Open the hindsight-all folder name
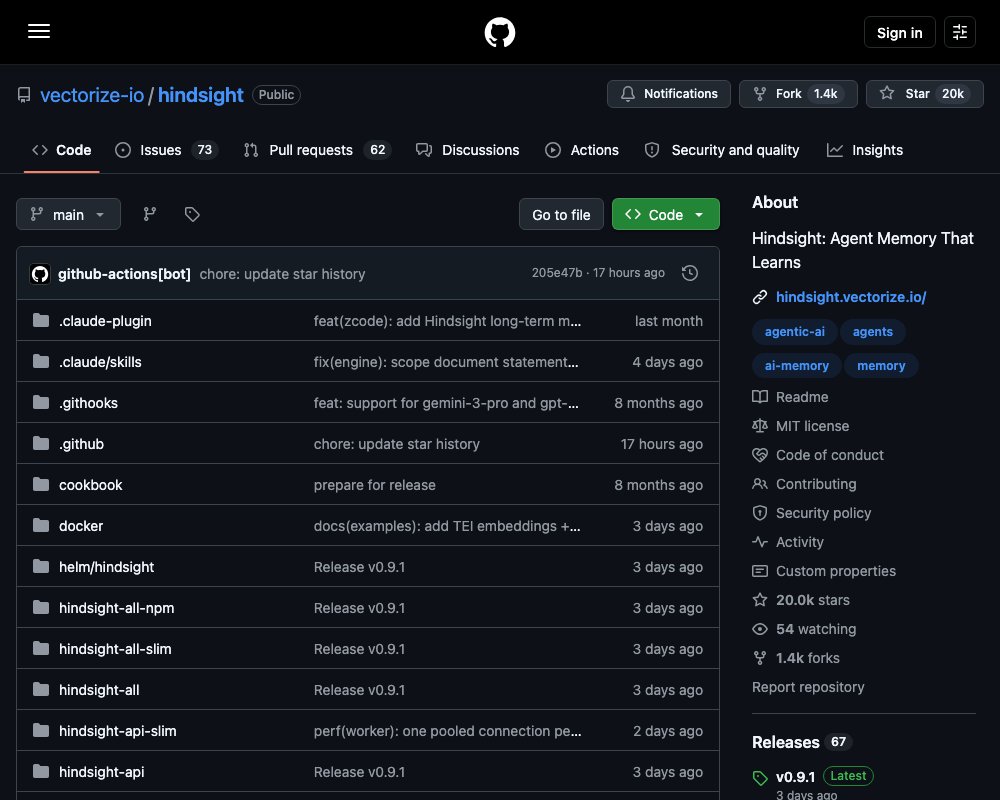Viewport: 1000px width, 800px height. pyautogui.click(x=99, y=690)
